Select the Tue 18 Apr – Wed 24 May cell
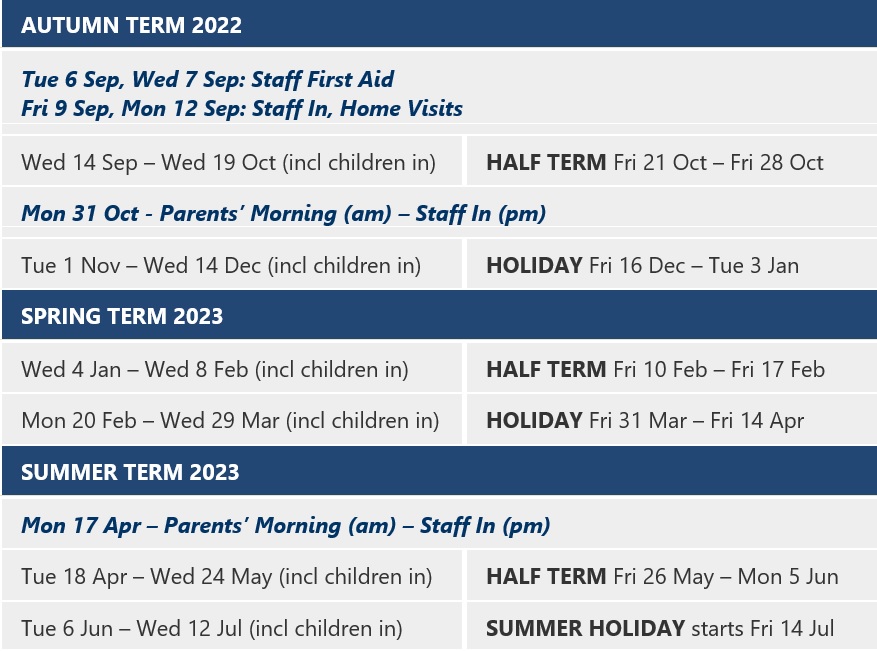Screen dimensions: 877x651 point(226,577)
